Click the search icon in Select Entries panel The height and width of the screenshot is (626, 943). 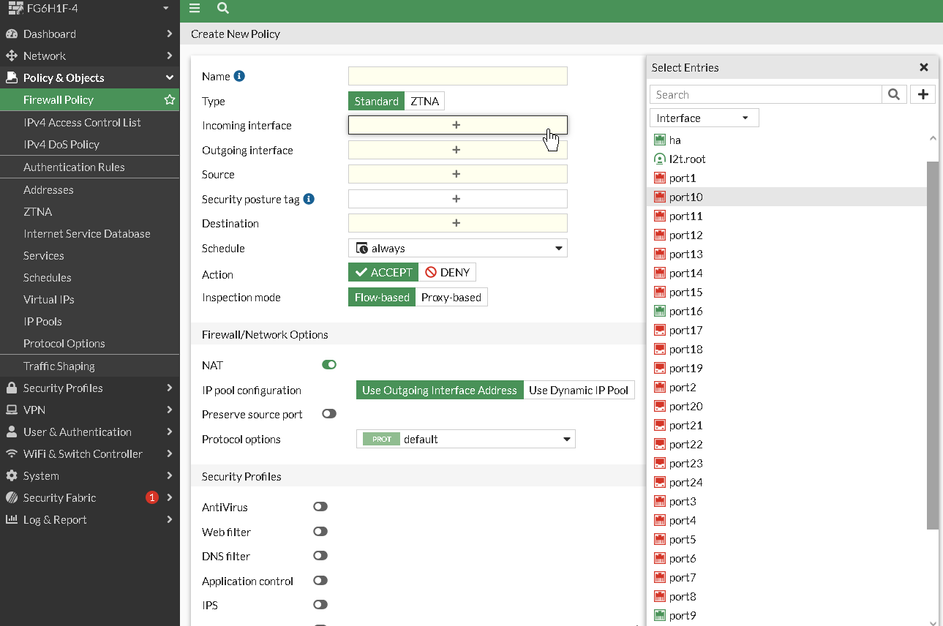tap(894, 94)
